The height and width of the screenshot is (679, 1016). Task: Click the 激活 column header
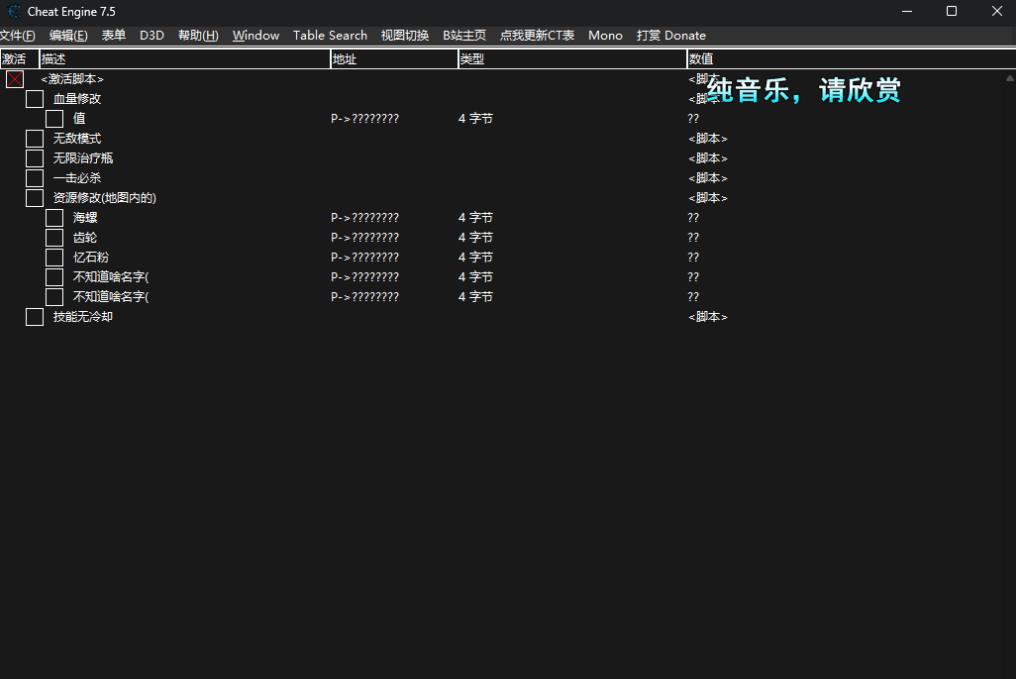point(19,59)
